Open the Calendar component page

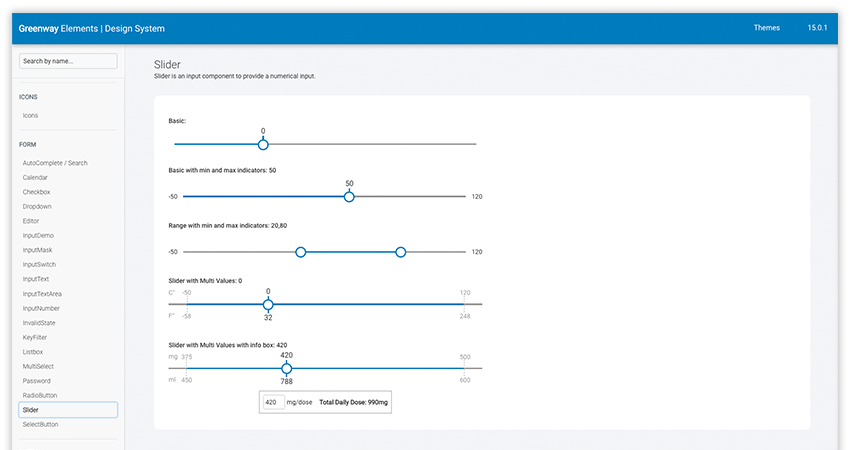(35, 177)
